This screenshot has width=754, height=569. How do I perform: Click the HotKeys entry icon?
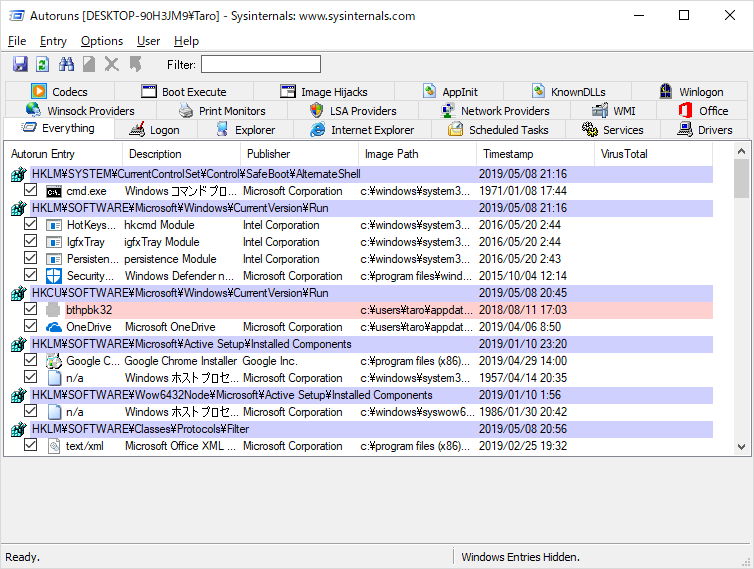pyautogui.click(x=53, y=225)
